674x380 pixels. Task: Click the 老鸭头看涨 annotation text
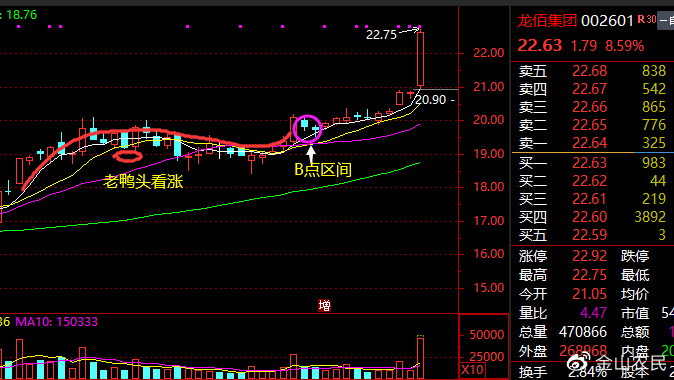(144, 182)
